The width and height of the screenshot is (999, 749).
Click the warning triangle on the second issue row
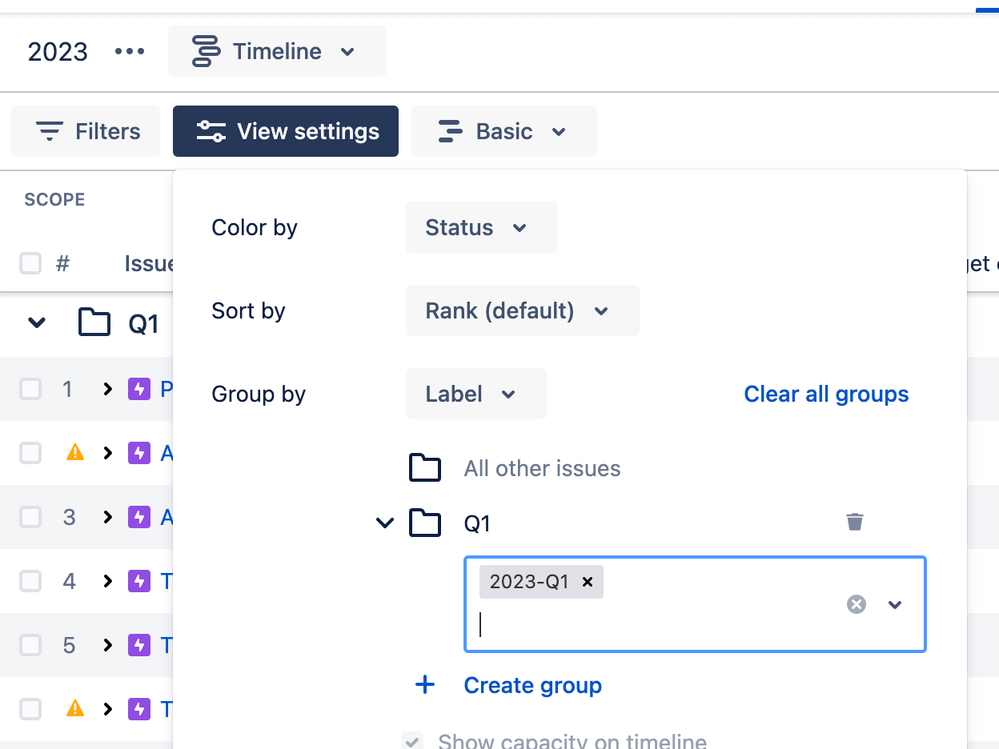[x=73, y=453]
